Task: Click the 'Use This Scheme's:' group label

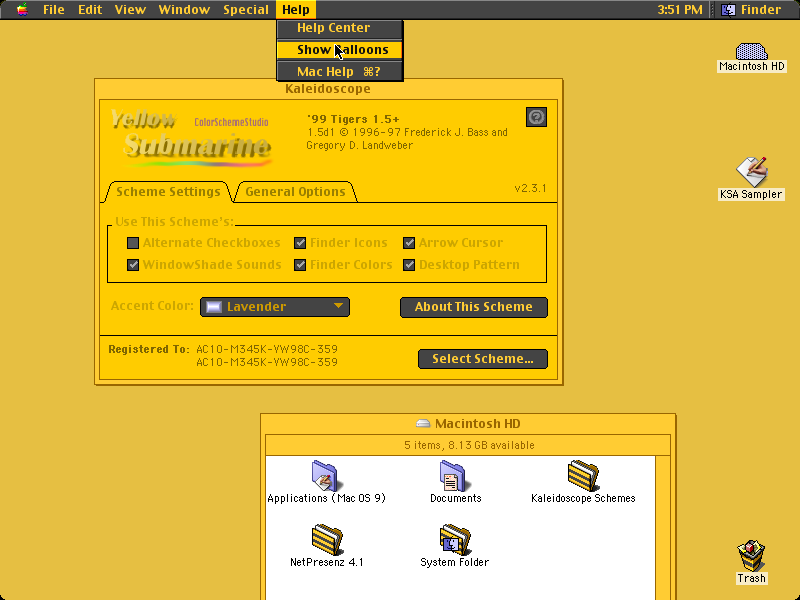Action: tap(174, 222)
